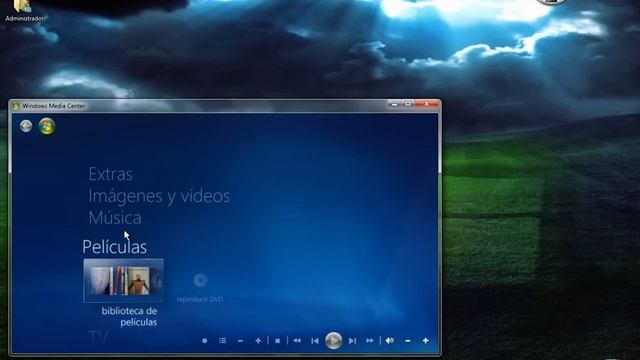Click the Back arrow in Media Center
This screenshot has height=360, width=640.
tap(26, 126)
